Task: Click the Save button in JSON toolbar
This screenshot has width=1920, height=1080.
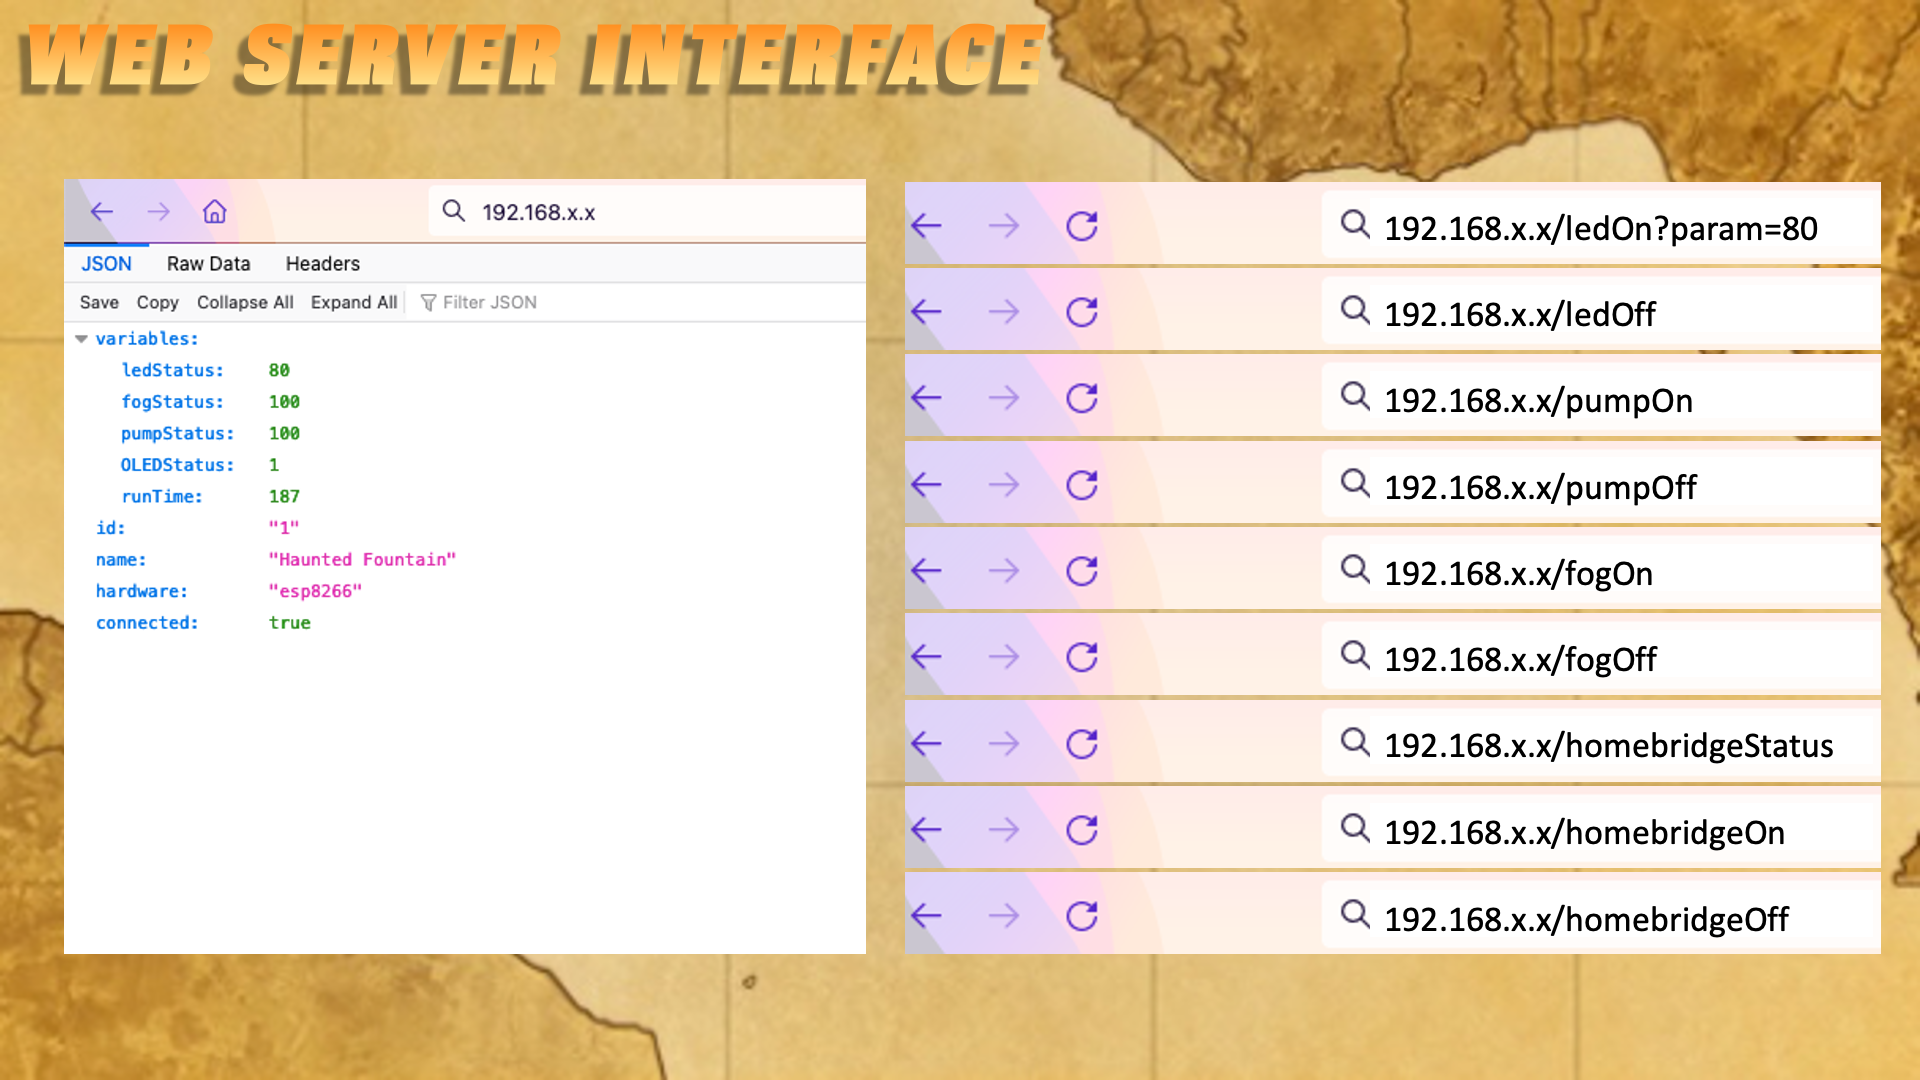Action: [x=99, y=303]
